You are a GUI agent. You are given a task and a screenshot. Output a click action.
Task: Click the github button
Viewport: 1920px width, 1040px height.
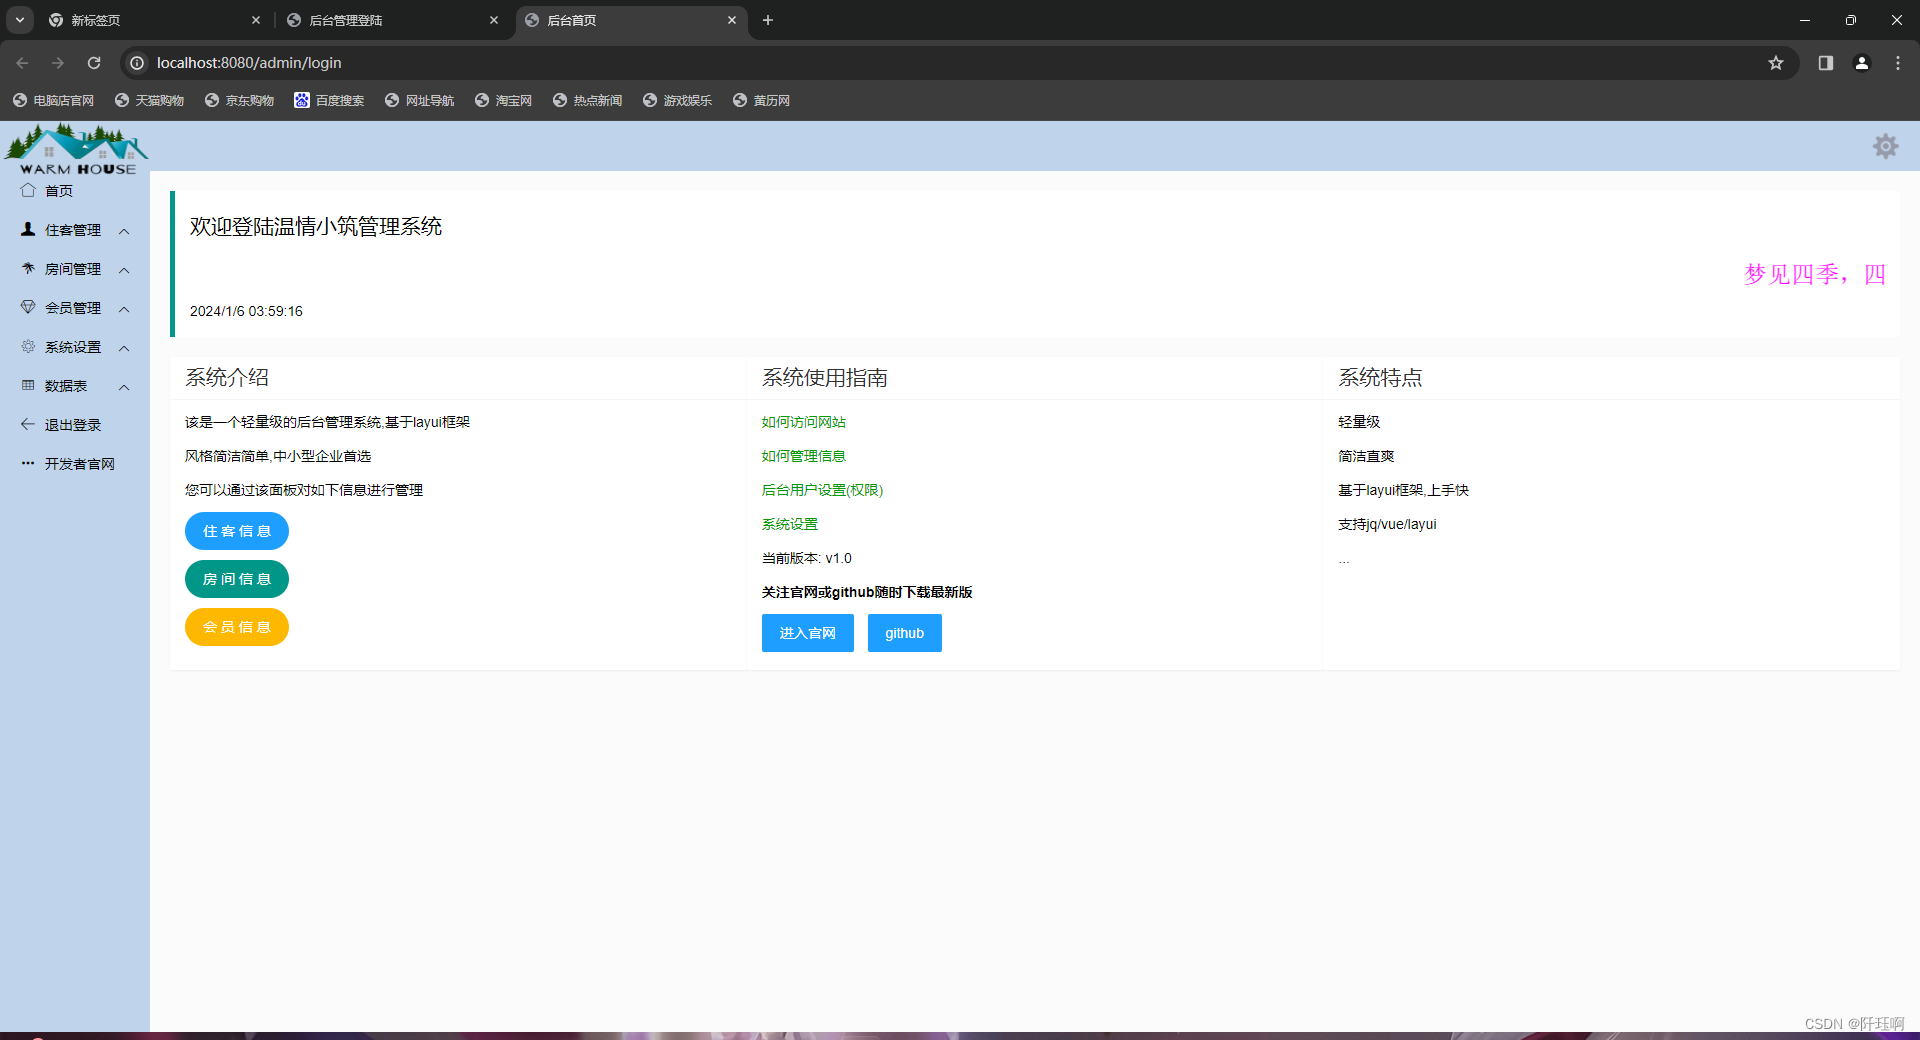(x=903, y=632)
